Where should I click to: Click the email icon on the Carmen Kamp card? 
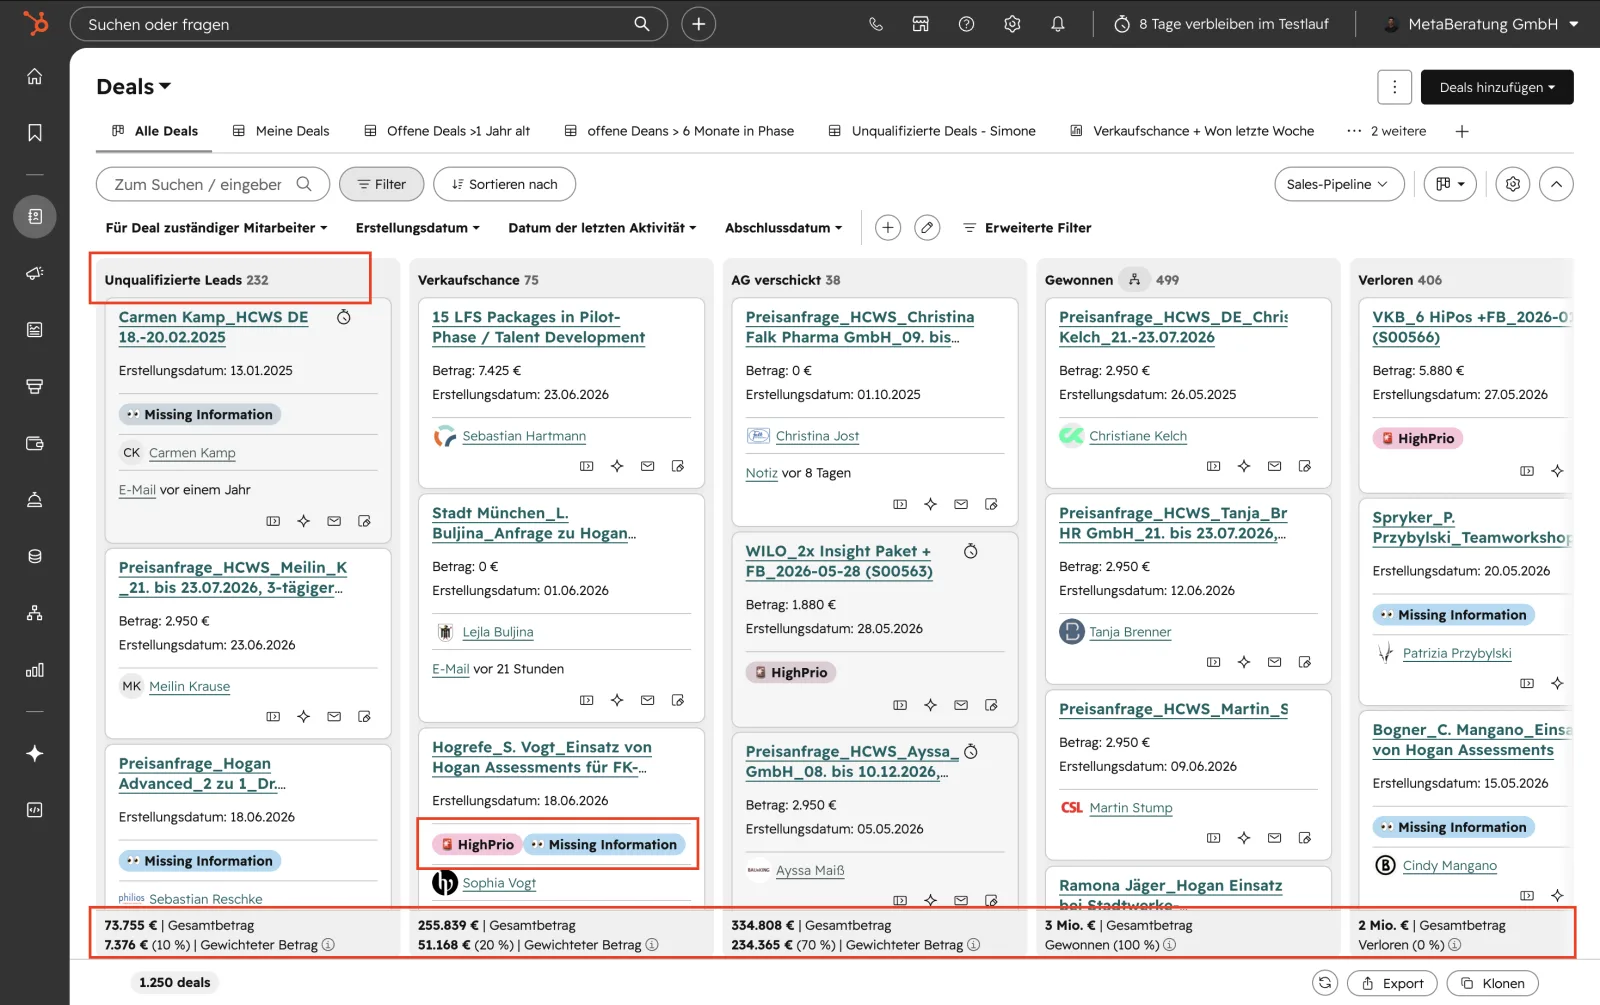(334, 521)
